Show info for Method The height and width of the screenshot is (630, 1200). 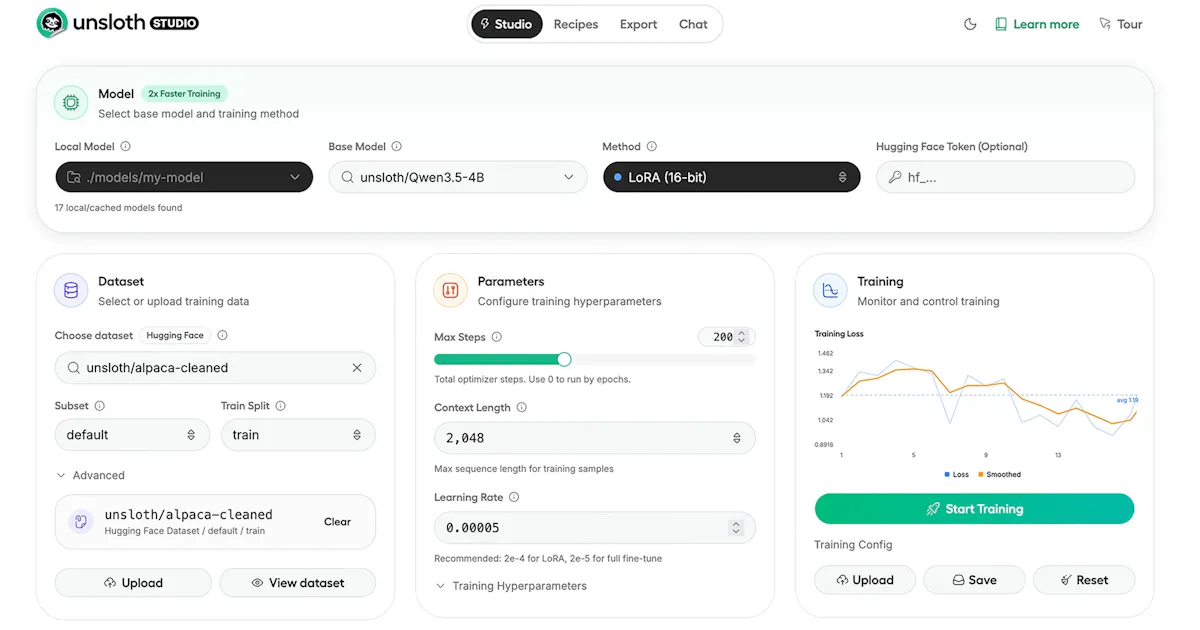tap(652, 147)
